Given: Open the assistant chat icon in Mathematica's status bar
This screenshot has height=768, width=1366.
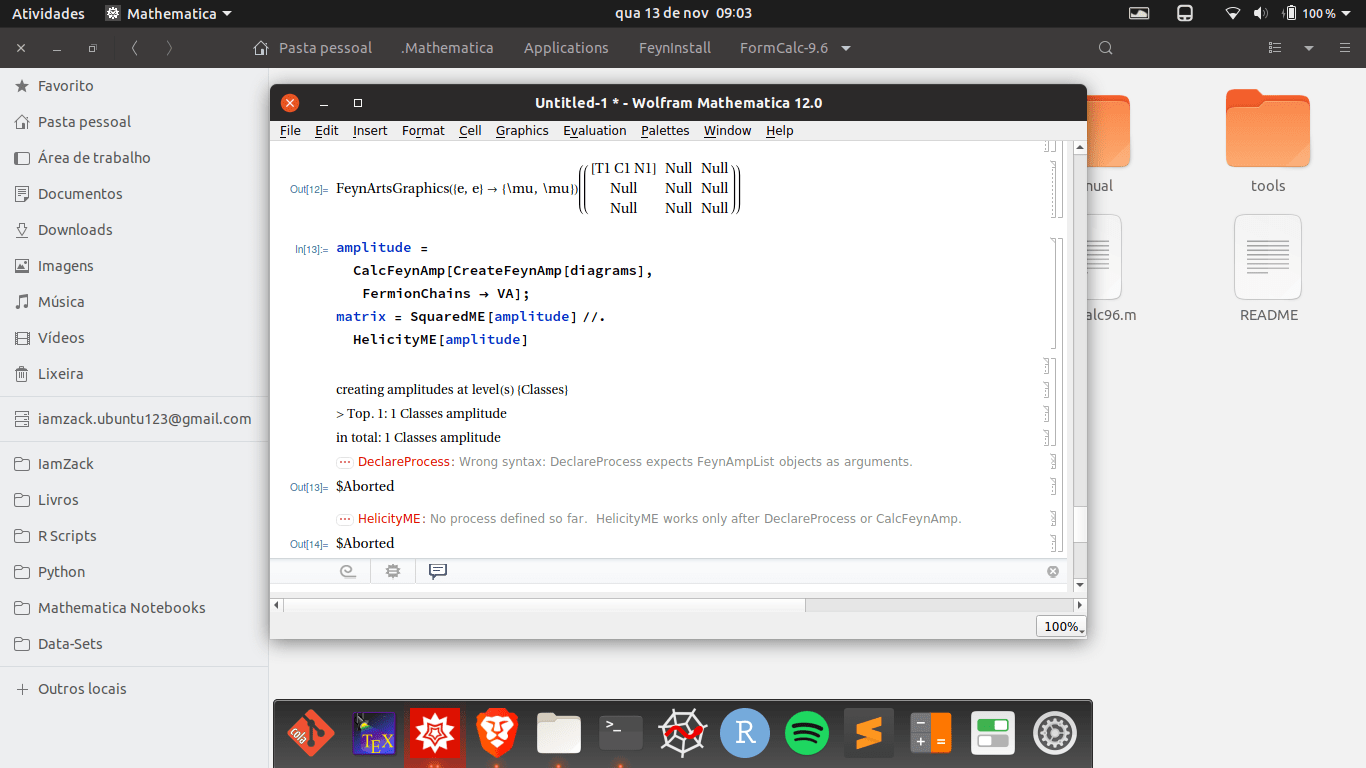Looking at the screenshot, I should pyautogui.click(x=437, y=571).
